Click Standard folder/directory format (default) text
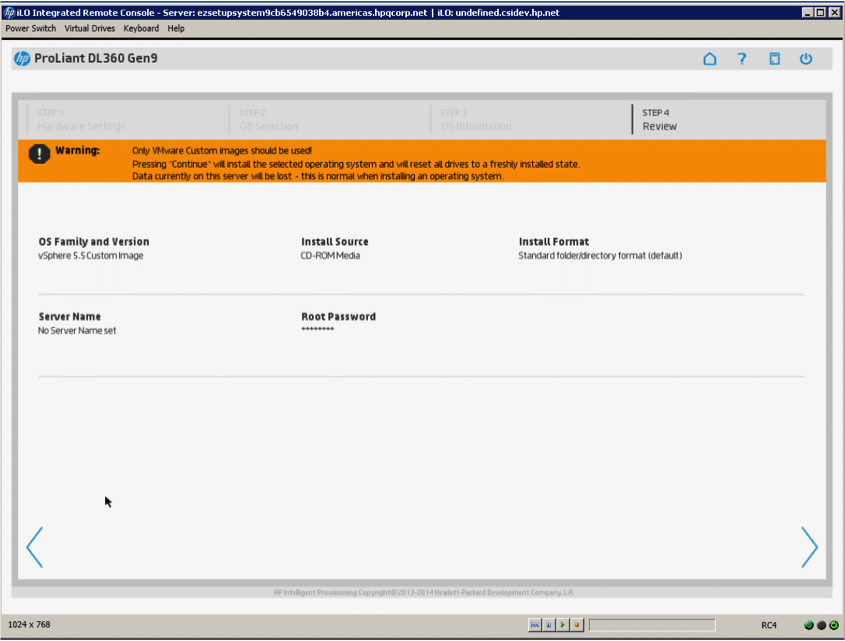Screen dimensions: 845x641 pyautogui.click(x=600, y=256)
